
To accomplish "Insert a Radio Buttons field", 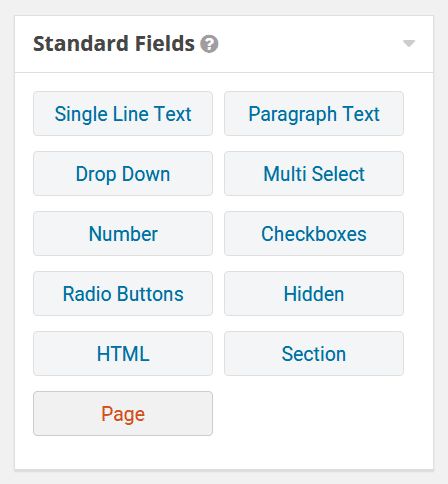I will click(x=123, y=294).
